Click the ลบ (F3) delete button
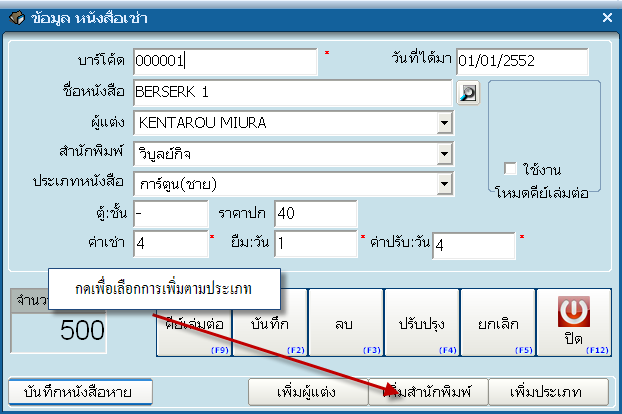 click(346, 323)
